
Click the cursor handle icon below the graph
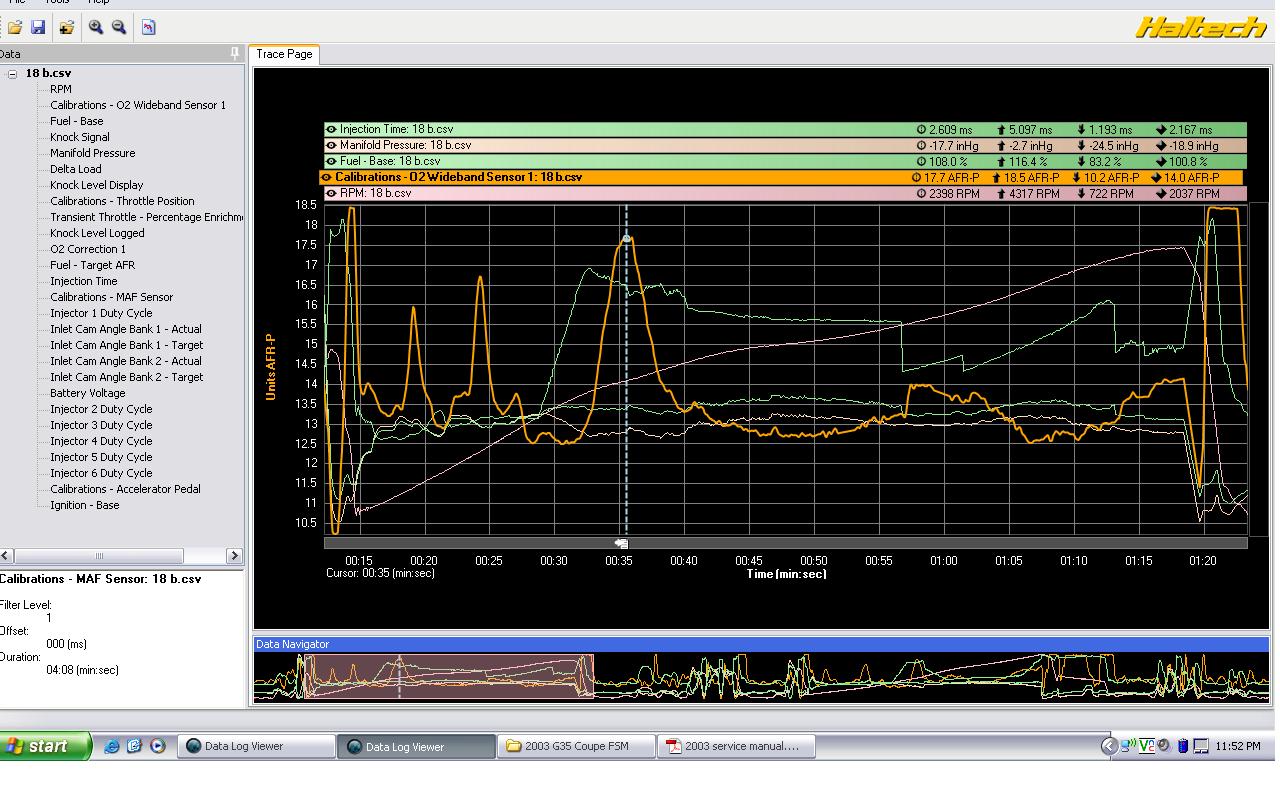(621, 543)
